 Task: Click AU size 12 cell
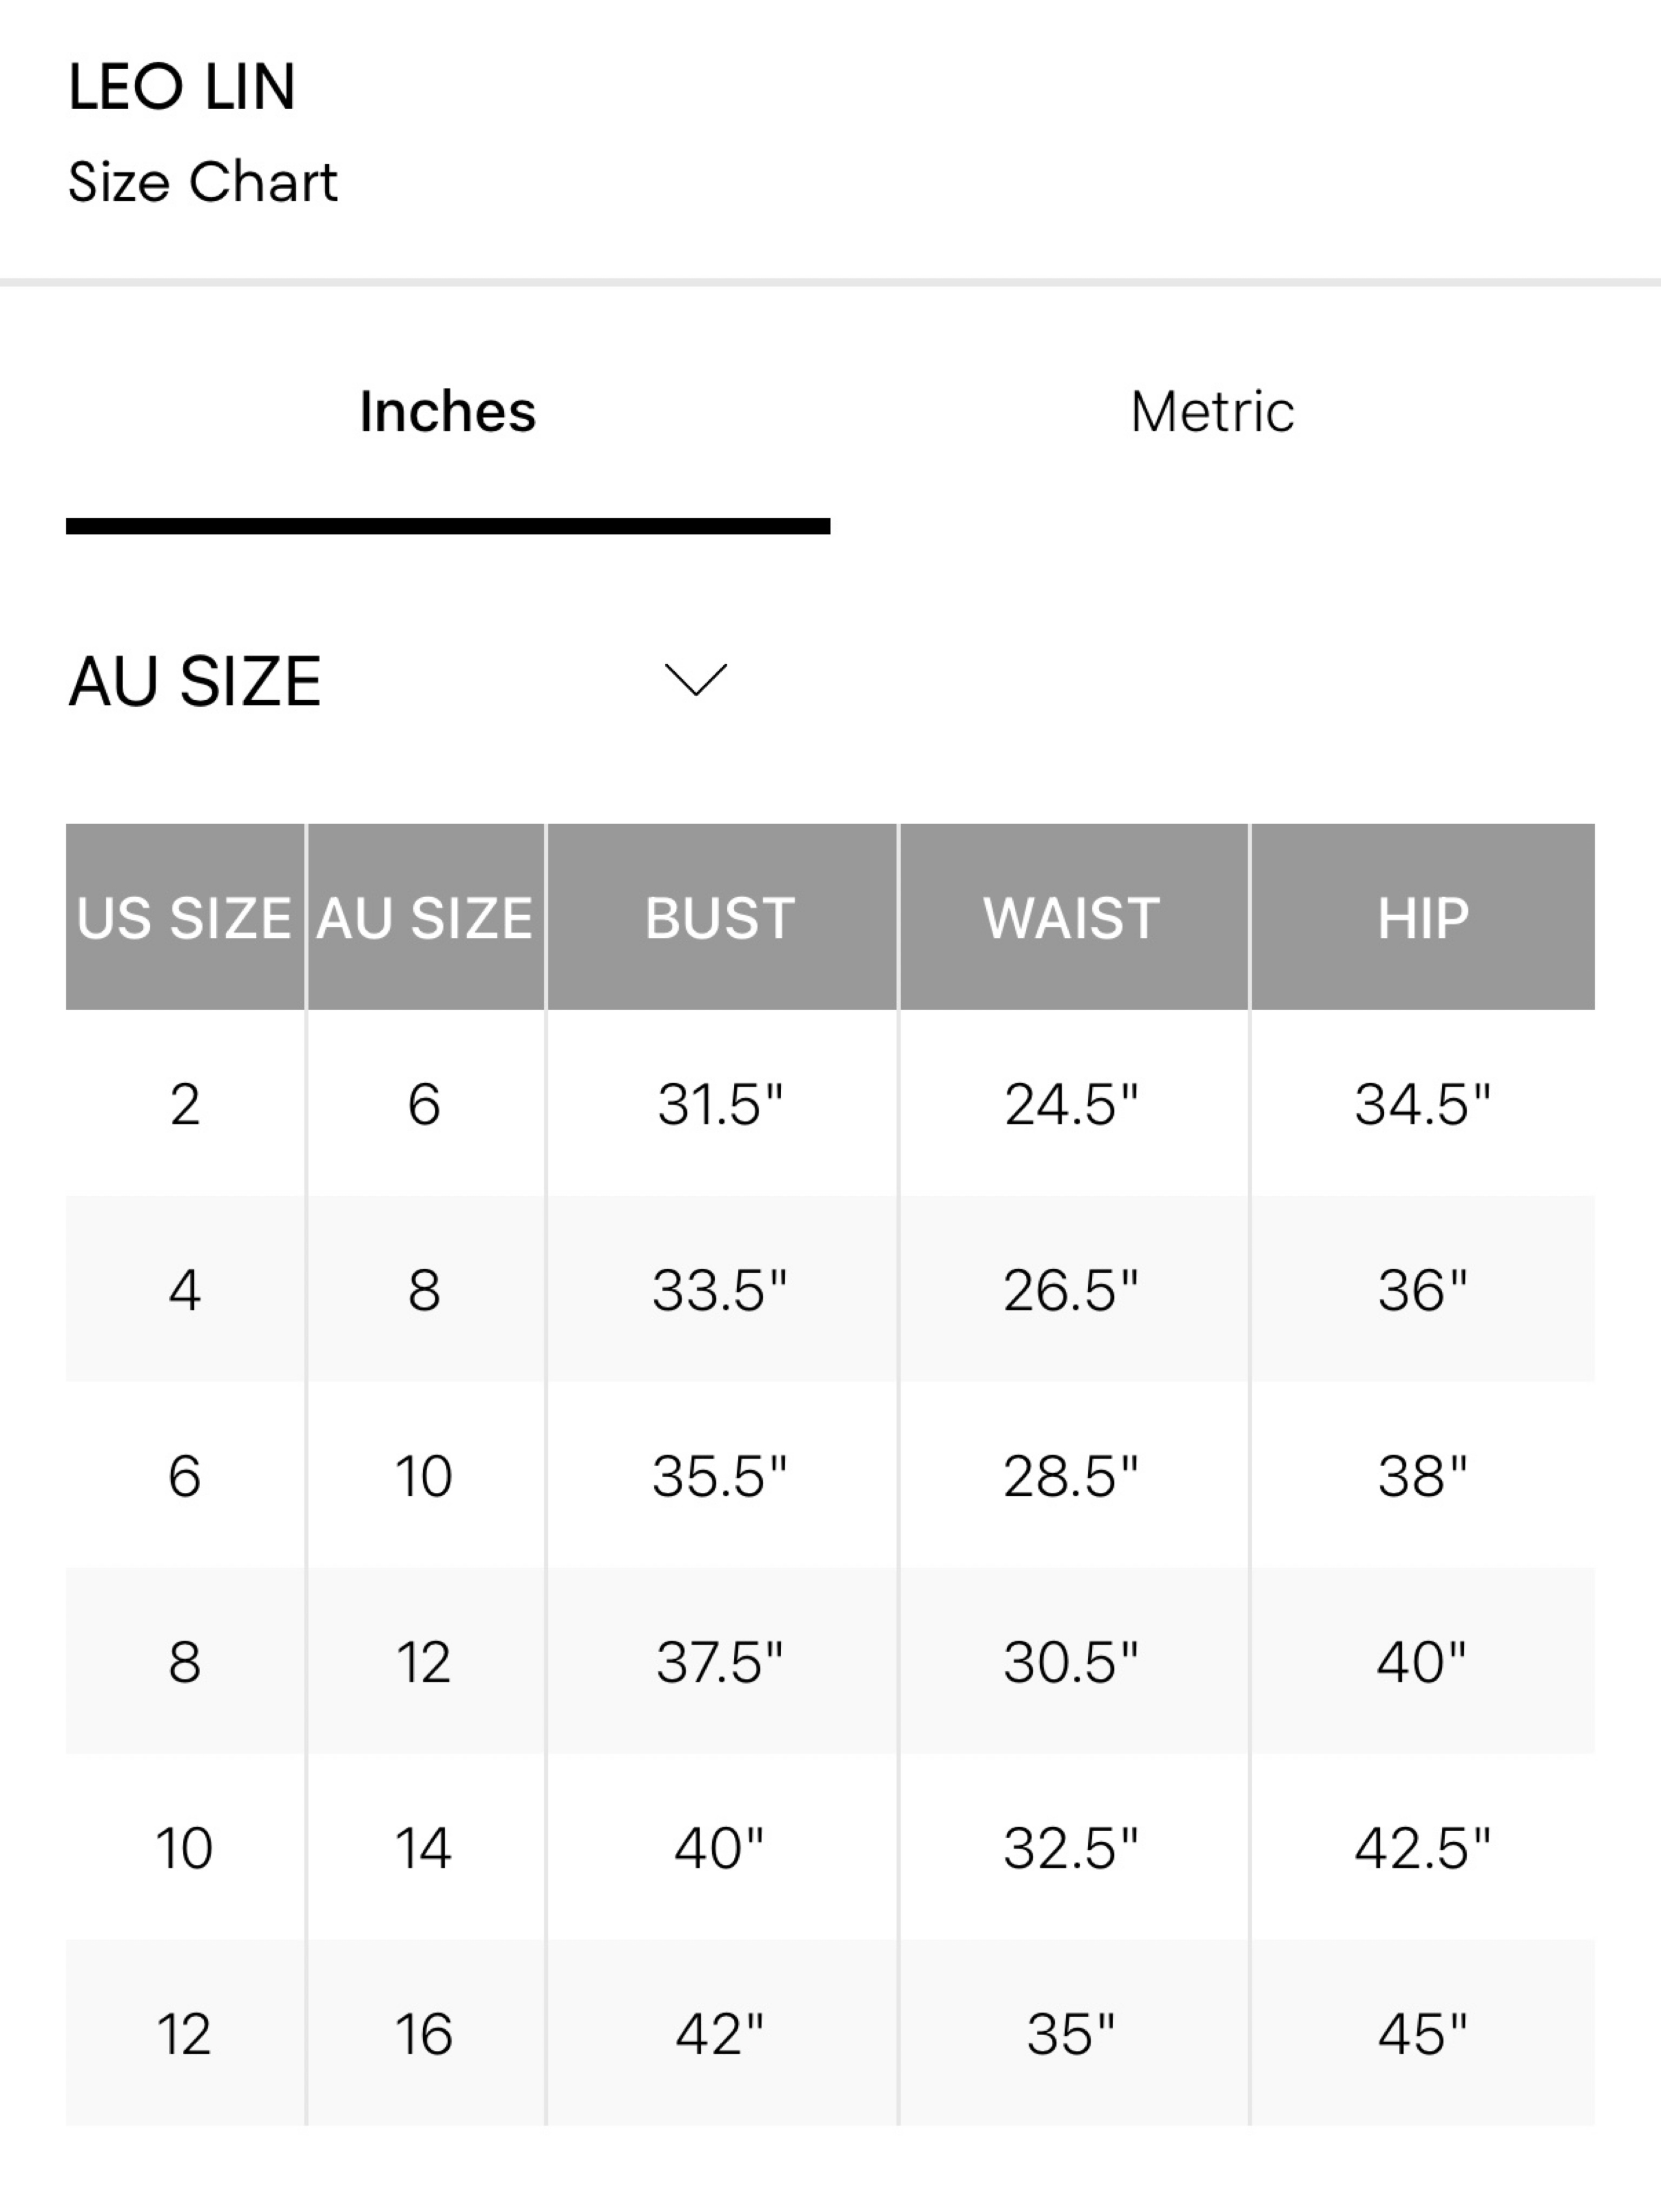pyautogui.click(x=425, y=1662)
